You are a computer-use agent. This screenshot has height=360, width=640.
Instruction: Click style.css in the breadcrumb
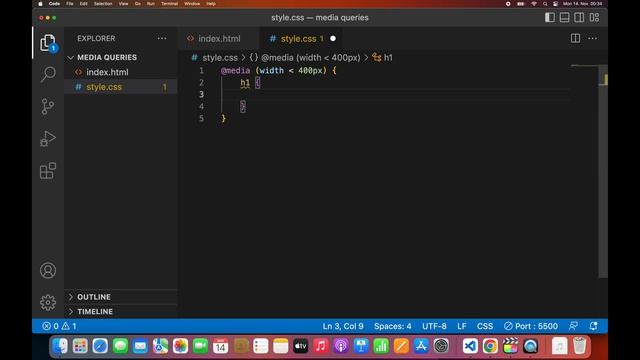pyautogui.click(x=220, y=58)
